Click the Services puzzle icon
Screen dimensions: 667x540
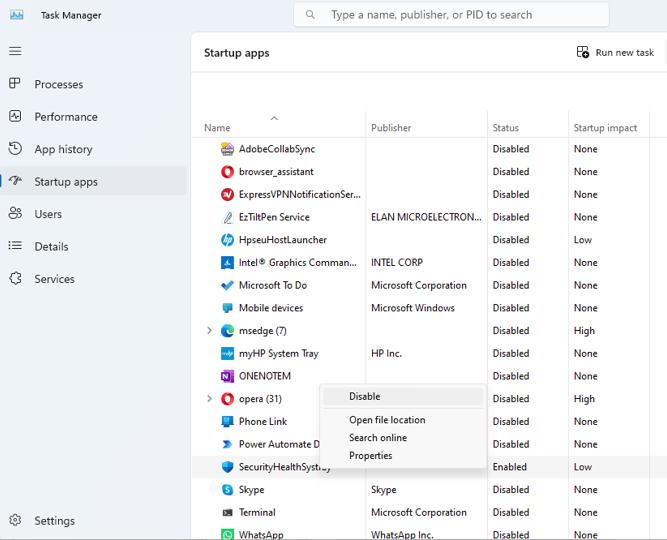point(15,278)
